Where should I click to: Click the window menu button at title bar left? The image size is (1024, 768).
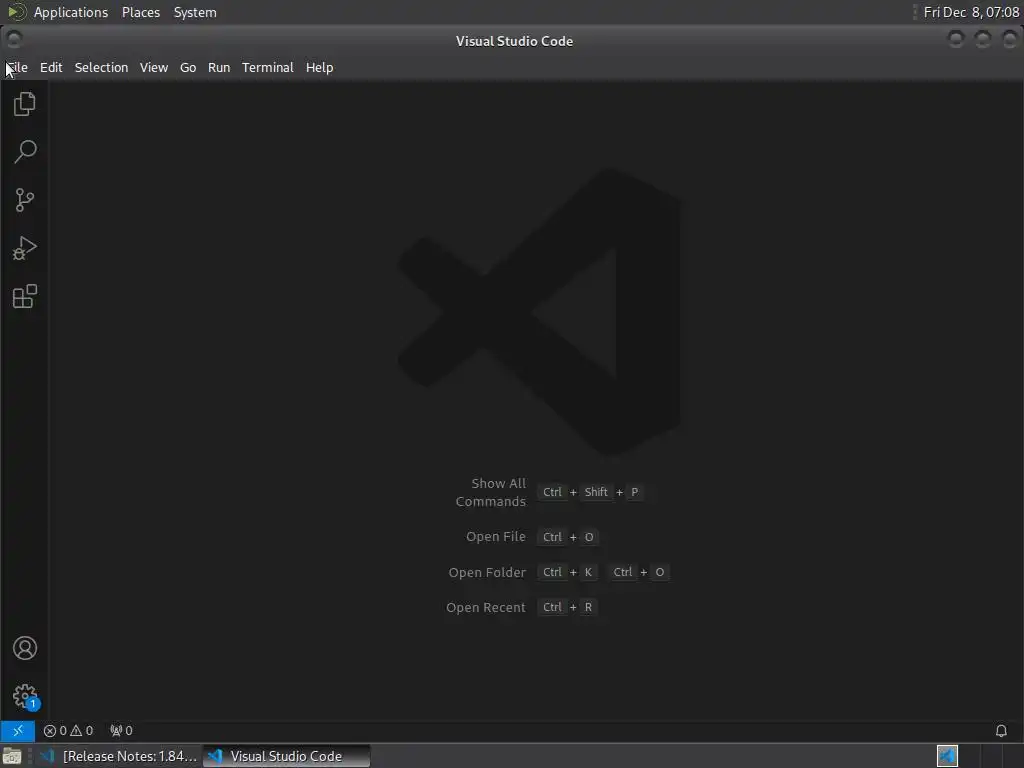click(x=14, y=40)
